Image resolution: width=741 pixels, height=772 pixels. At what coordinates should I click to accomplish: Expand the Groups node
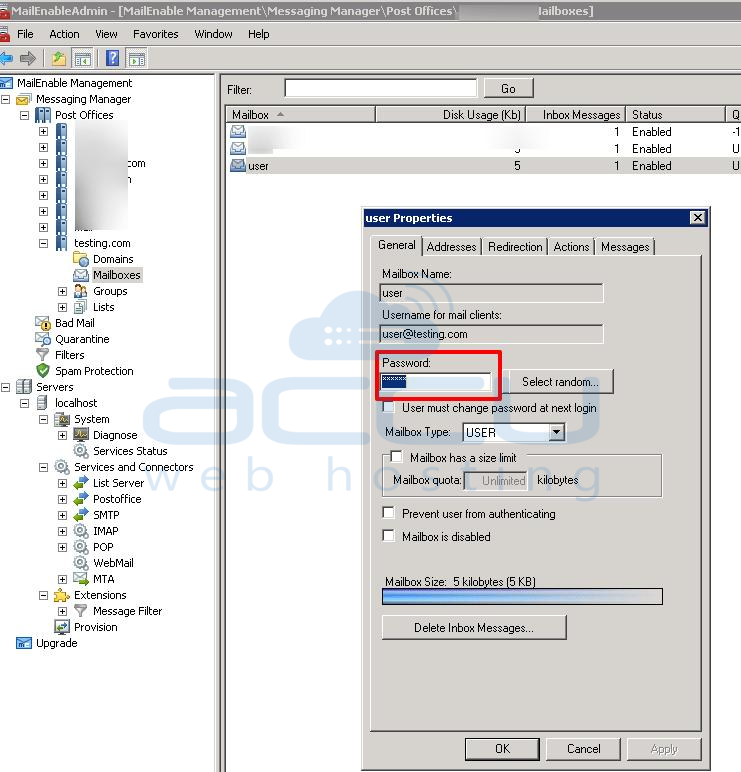63,291
